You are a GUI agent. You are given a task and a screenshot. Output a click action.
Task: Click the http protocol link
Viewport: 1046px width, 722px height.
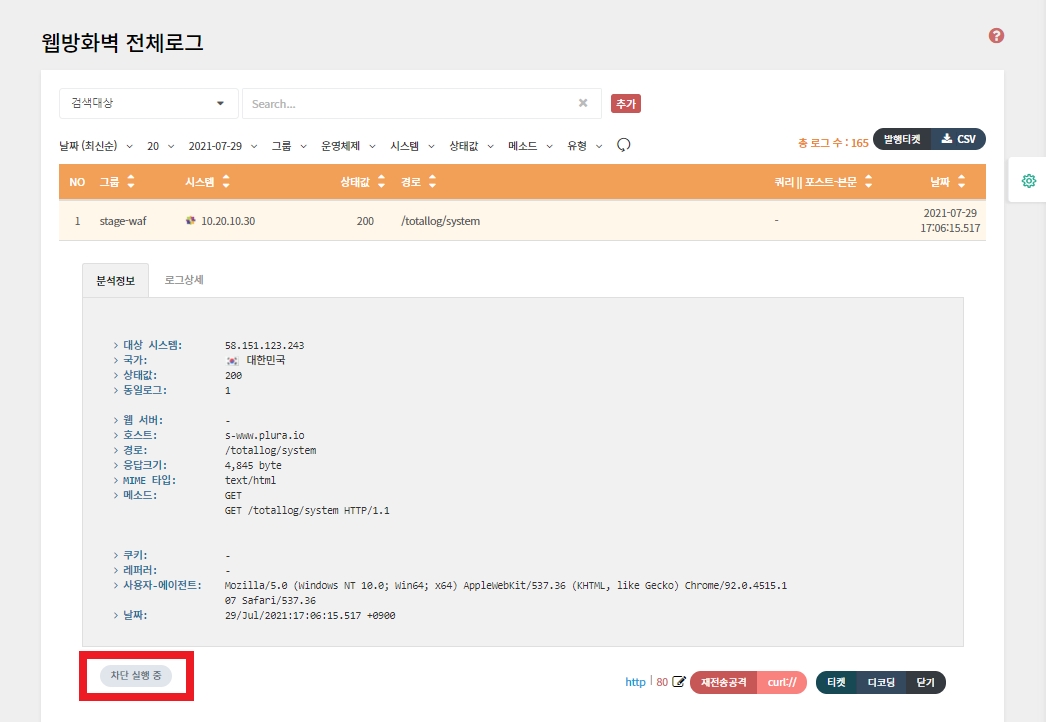pos(635,682)
